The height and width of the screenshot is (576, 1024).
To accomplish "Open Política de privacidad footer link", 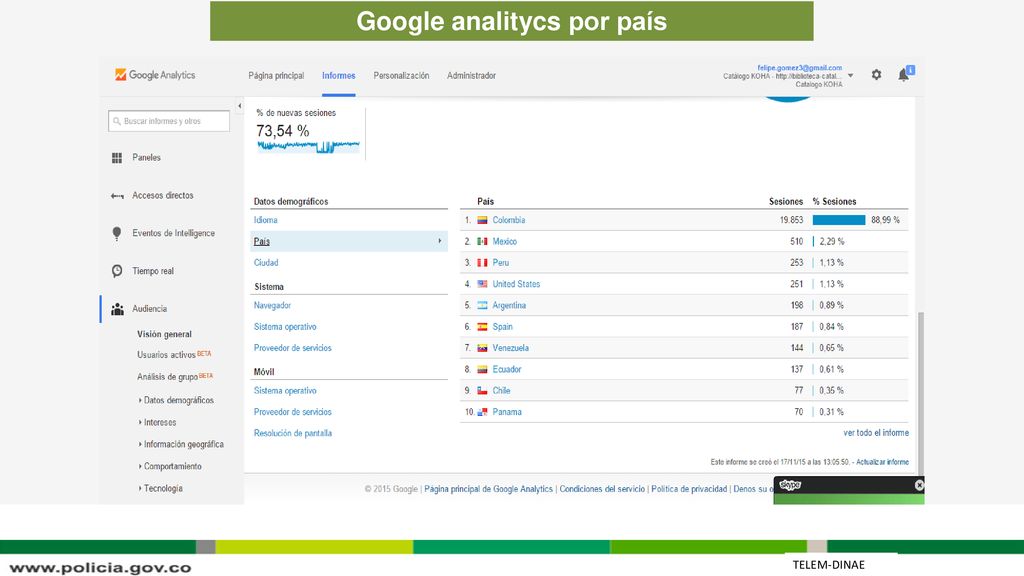I will click(x=689, y=489).
